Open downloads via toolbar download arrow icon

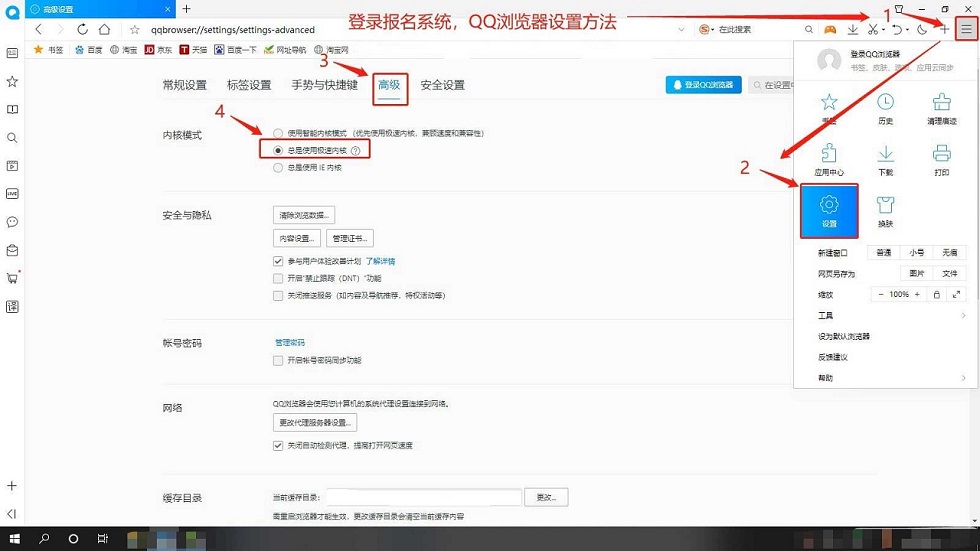coord(852,29)
